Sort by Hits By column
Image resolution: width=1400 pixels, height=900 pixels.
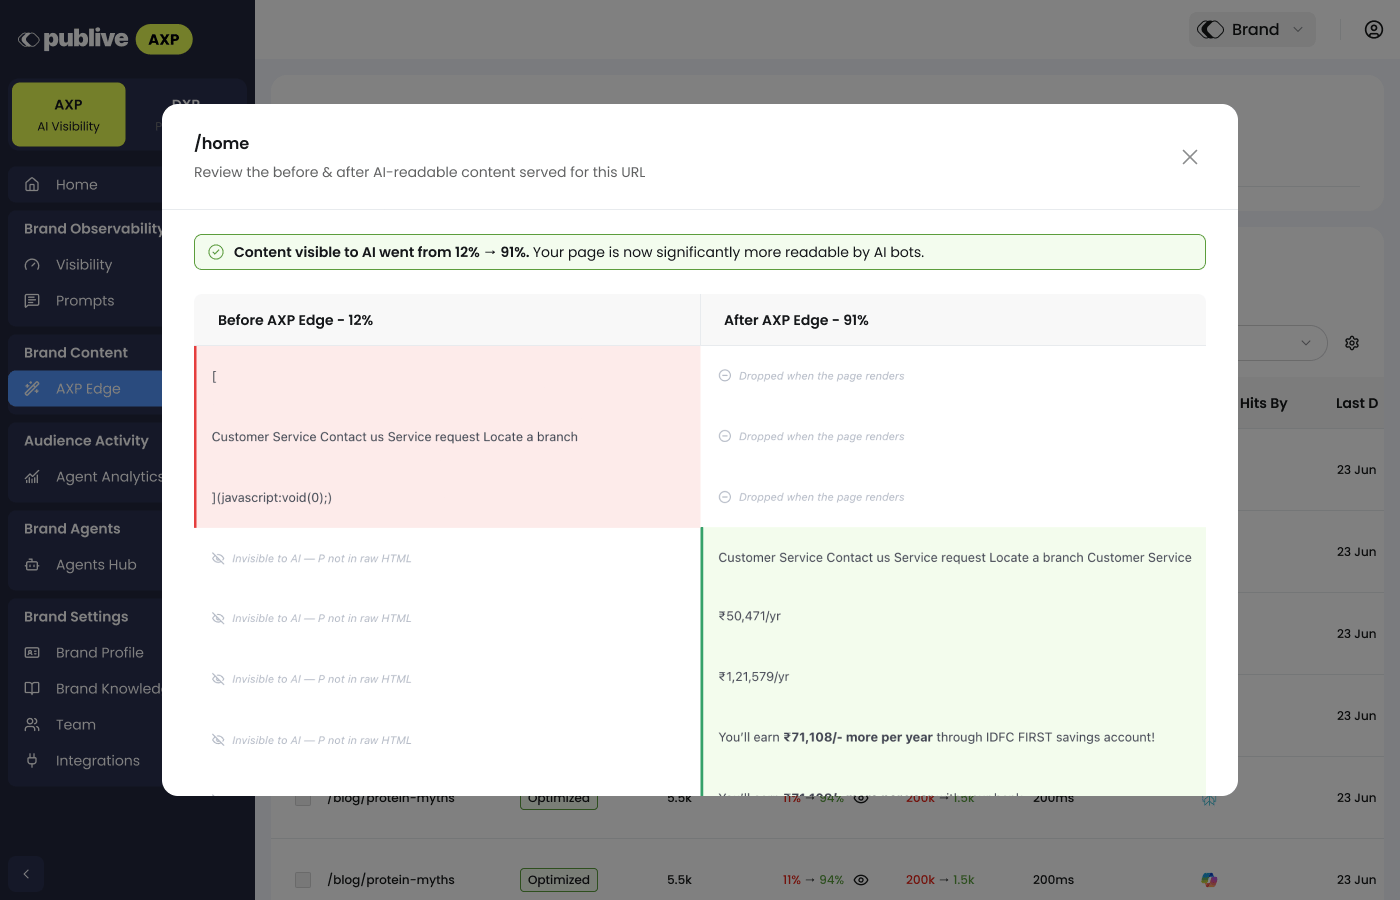[1263, 403]
